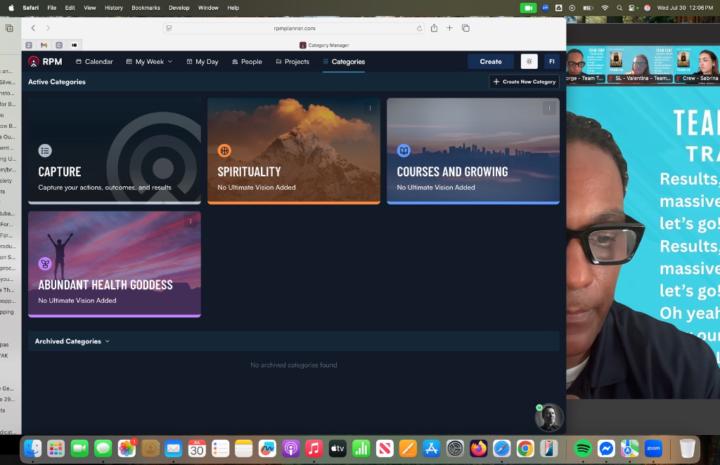Open the Bookmarks menu
The width and height of the screenshot is (720, 465).
146,8
